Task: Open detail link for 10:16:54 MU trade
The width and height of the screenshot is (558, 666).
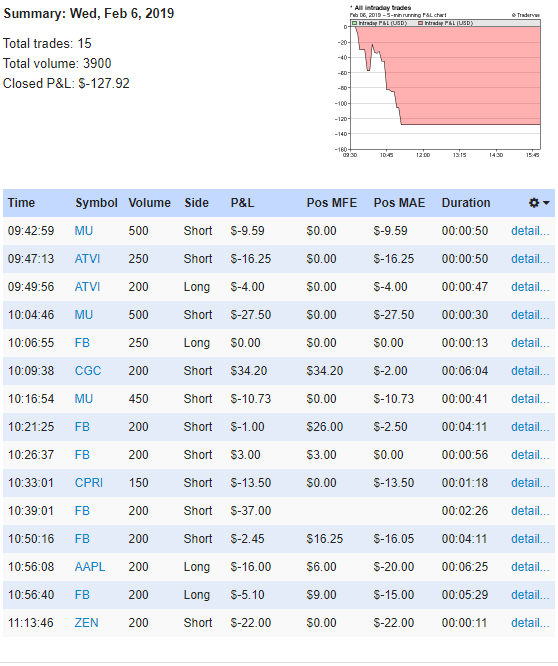Action: coord(530,399)
